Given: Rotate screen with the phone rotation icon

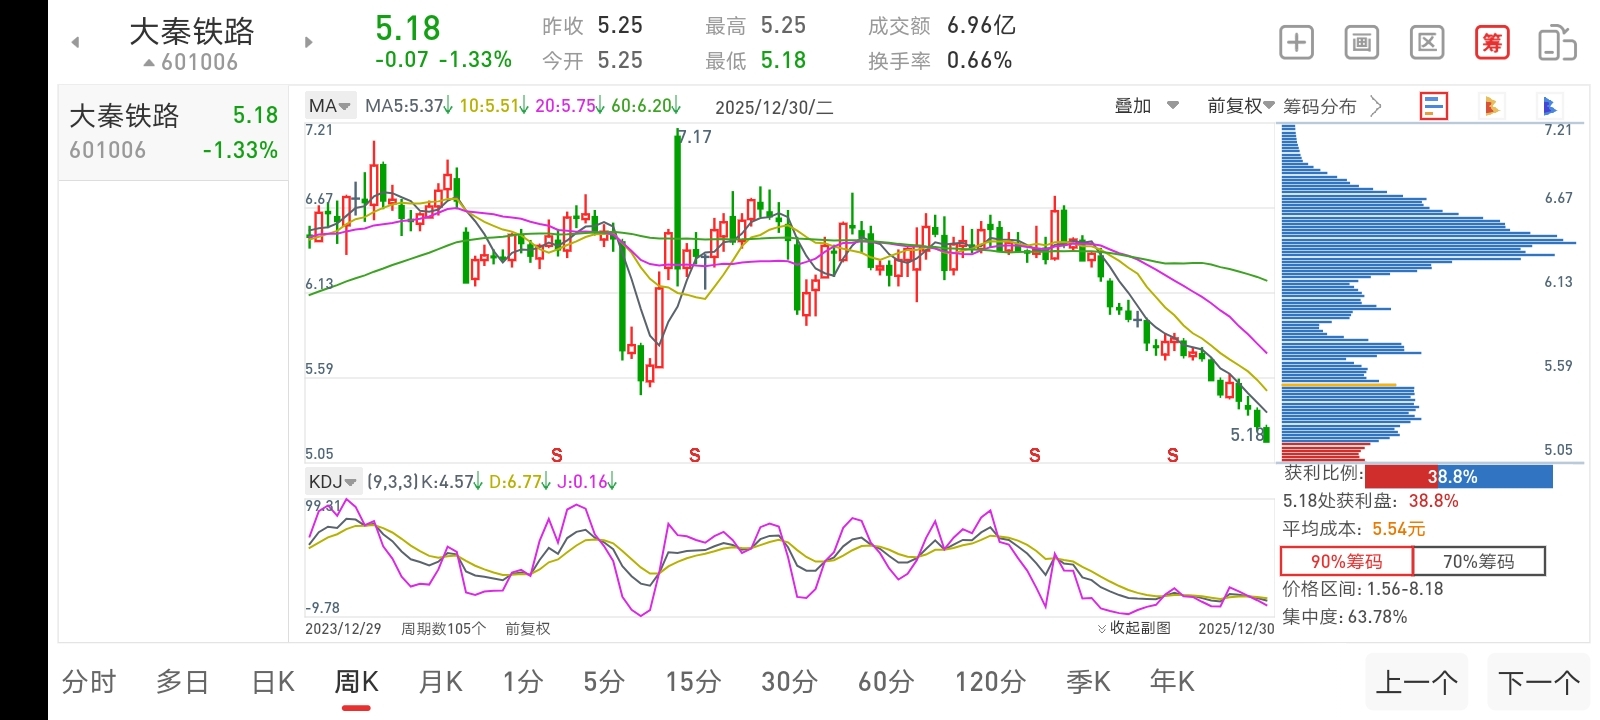Looking at the screenshot, I should point(1557,43).
